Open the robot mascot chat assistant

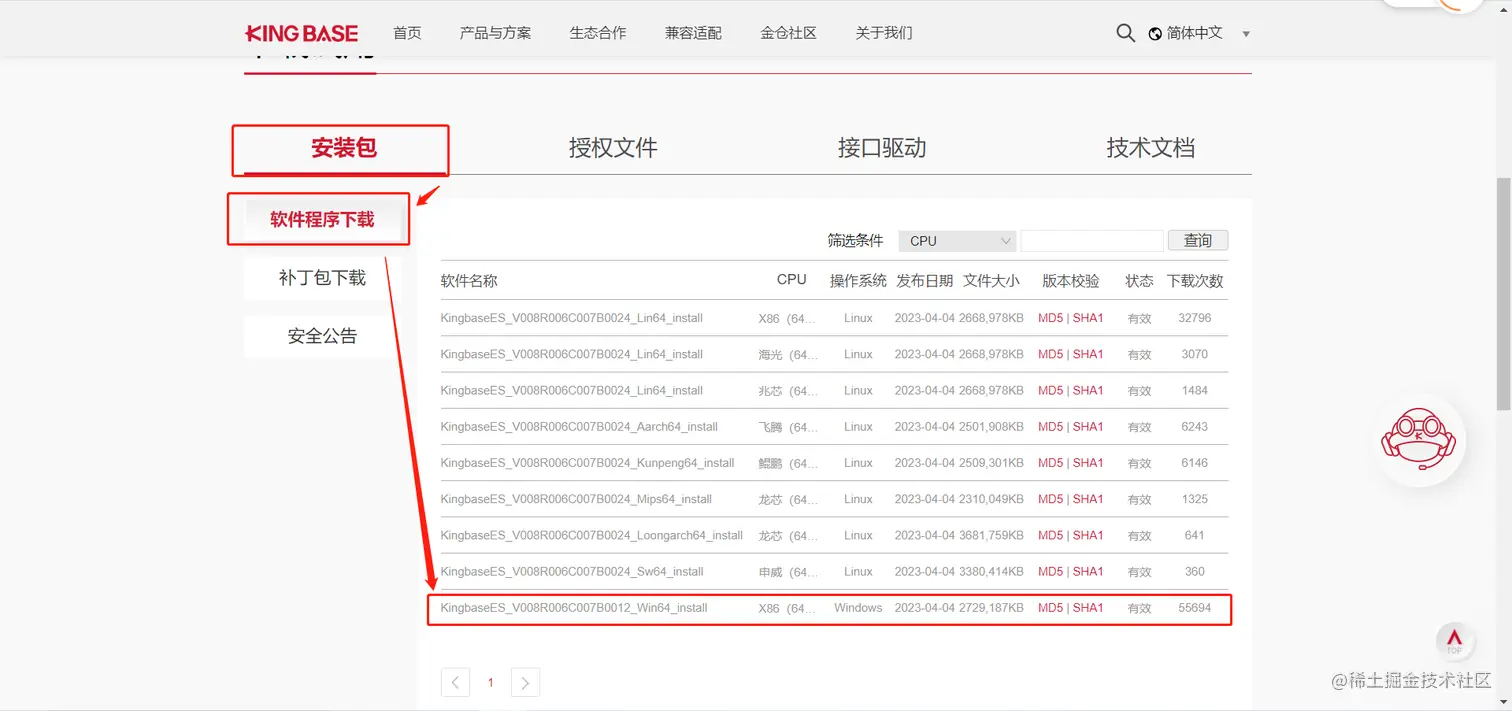click(x=1417, y=438)
